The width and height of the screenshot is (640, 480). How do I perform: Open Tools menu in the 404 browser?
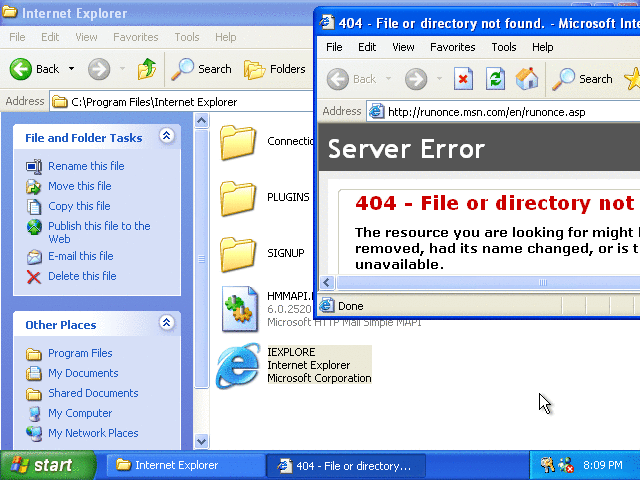[x=504, y=47]
